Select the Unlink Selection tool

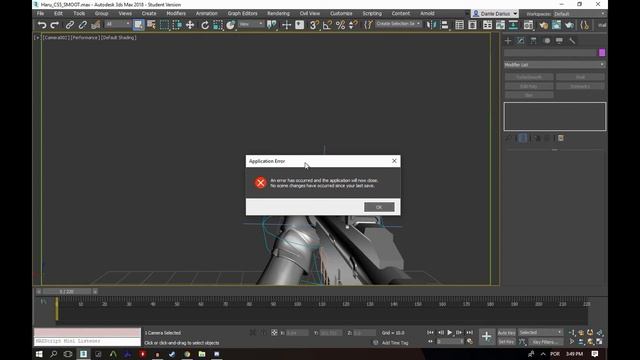[82, 25]
